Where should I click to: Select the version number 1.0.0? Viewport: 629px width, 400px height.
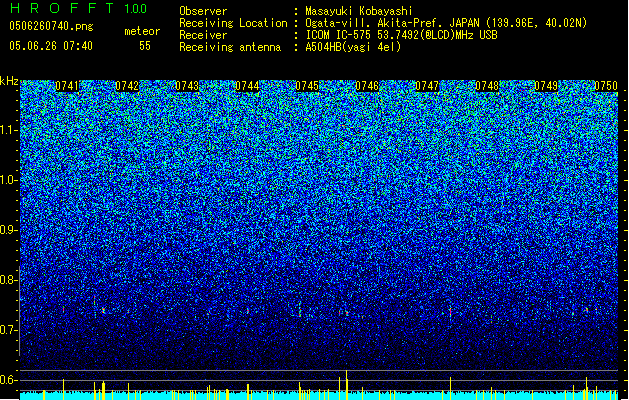[136, 8]
